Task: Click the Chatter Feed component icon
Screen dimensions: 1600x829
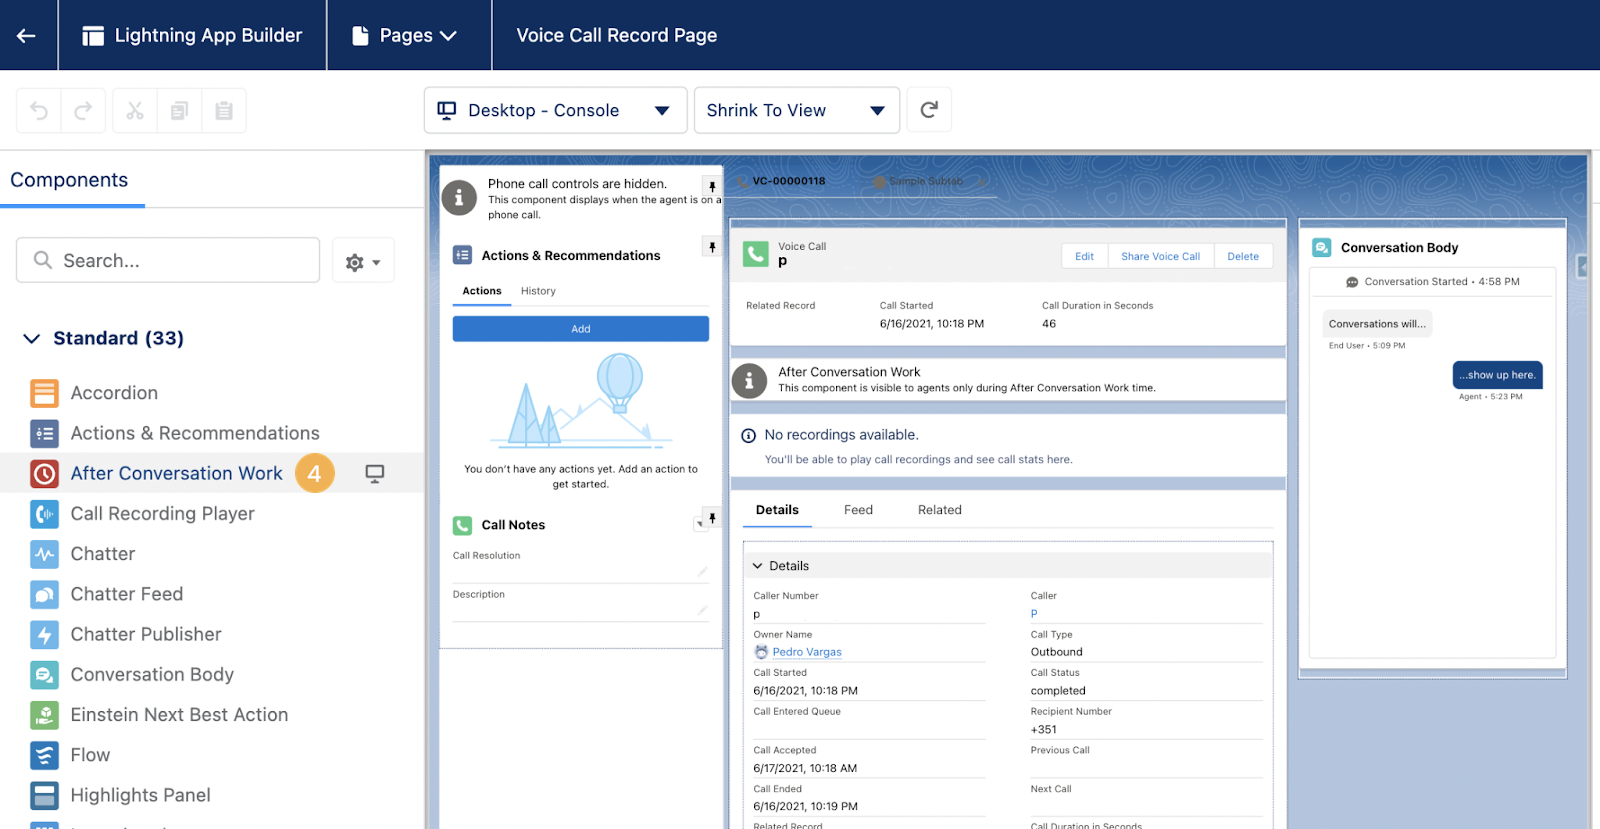Action: tap(44, 594)
